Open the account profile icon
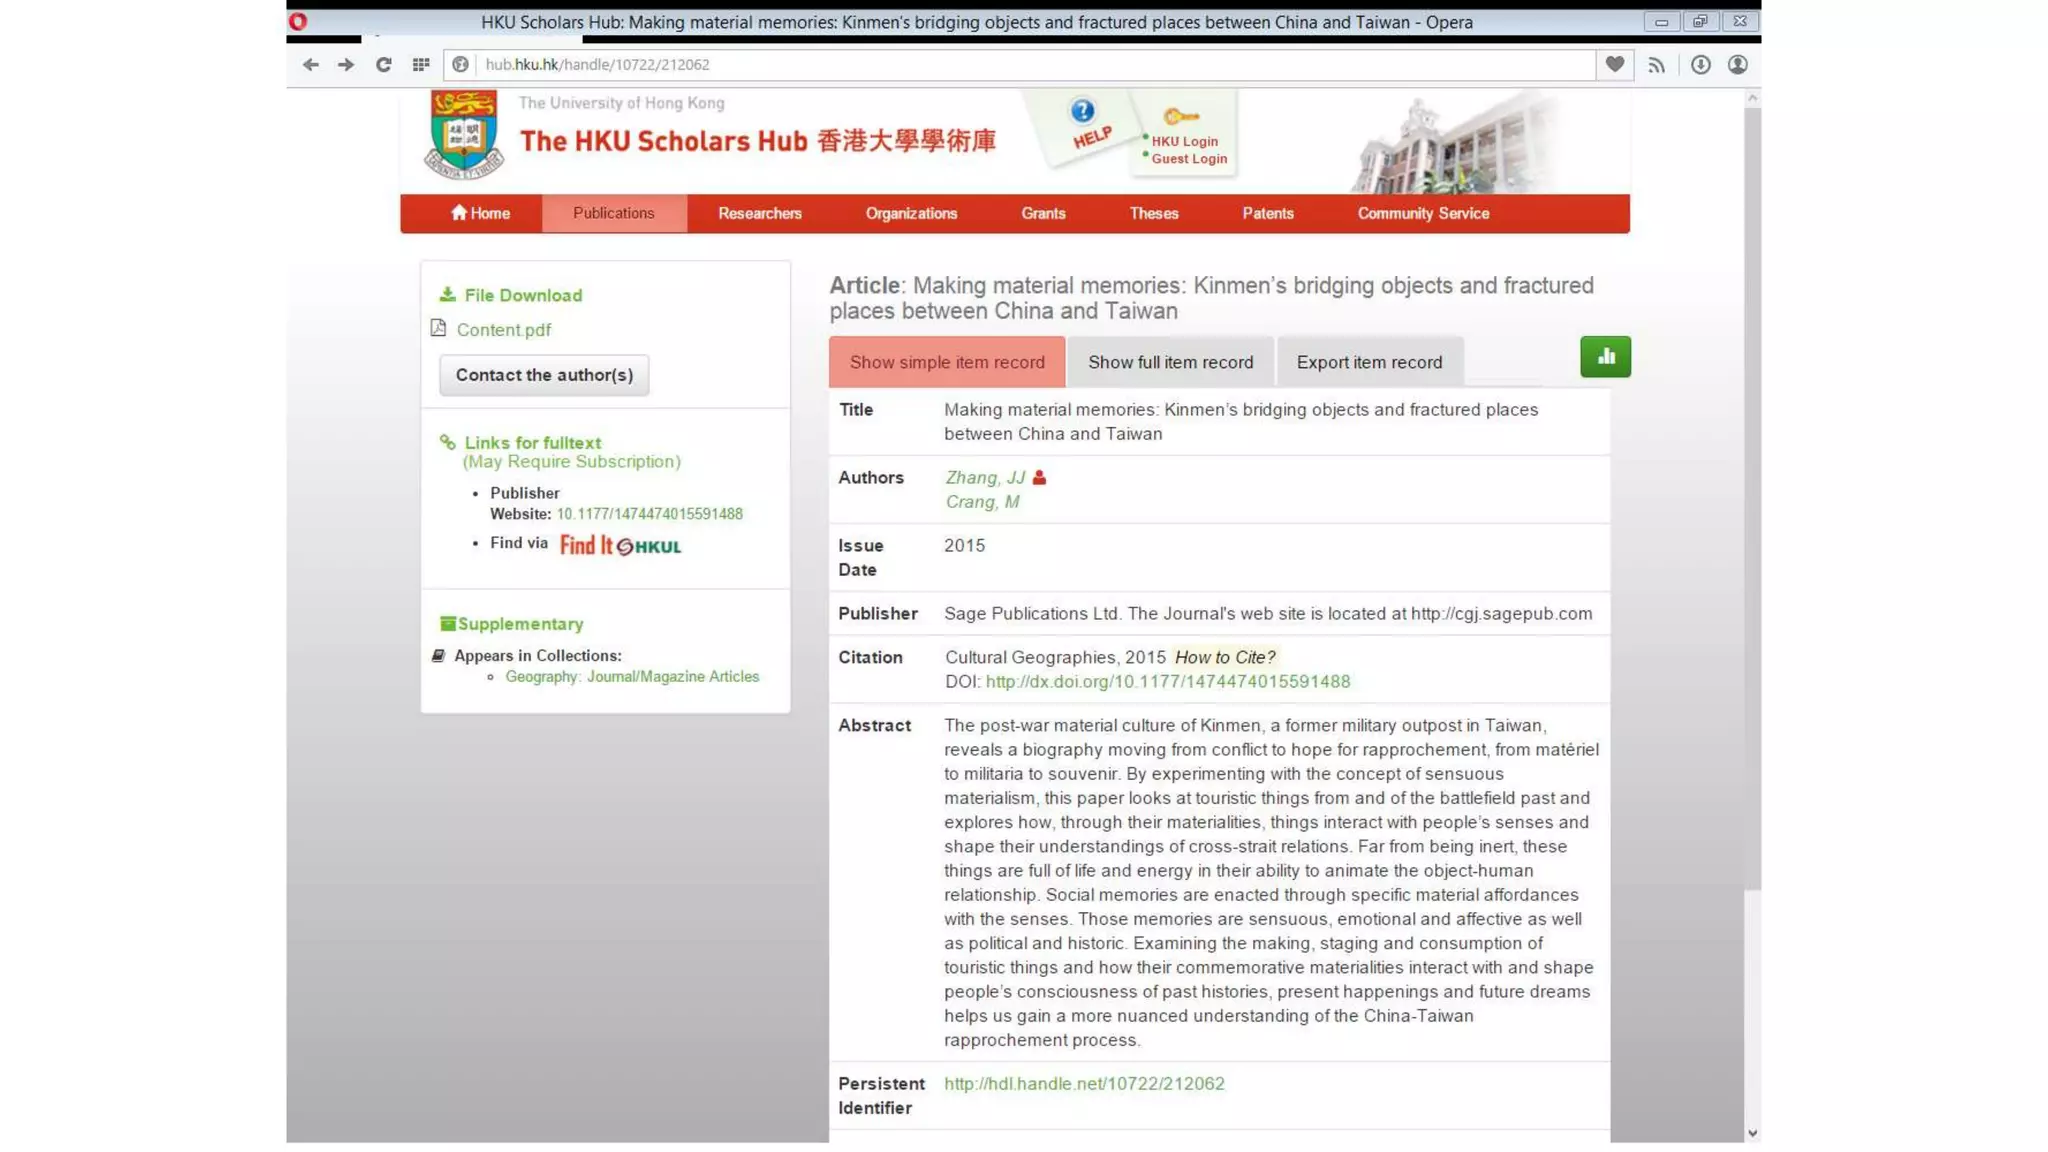 coord(1738,65)
